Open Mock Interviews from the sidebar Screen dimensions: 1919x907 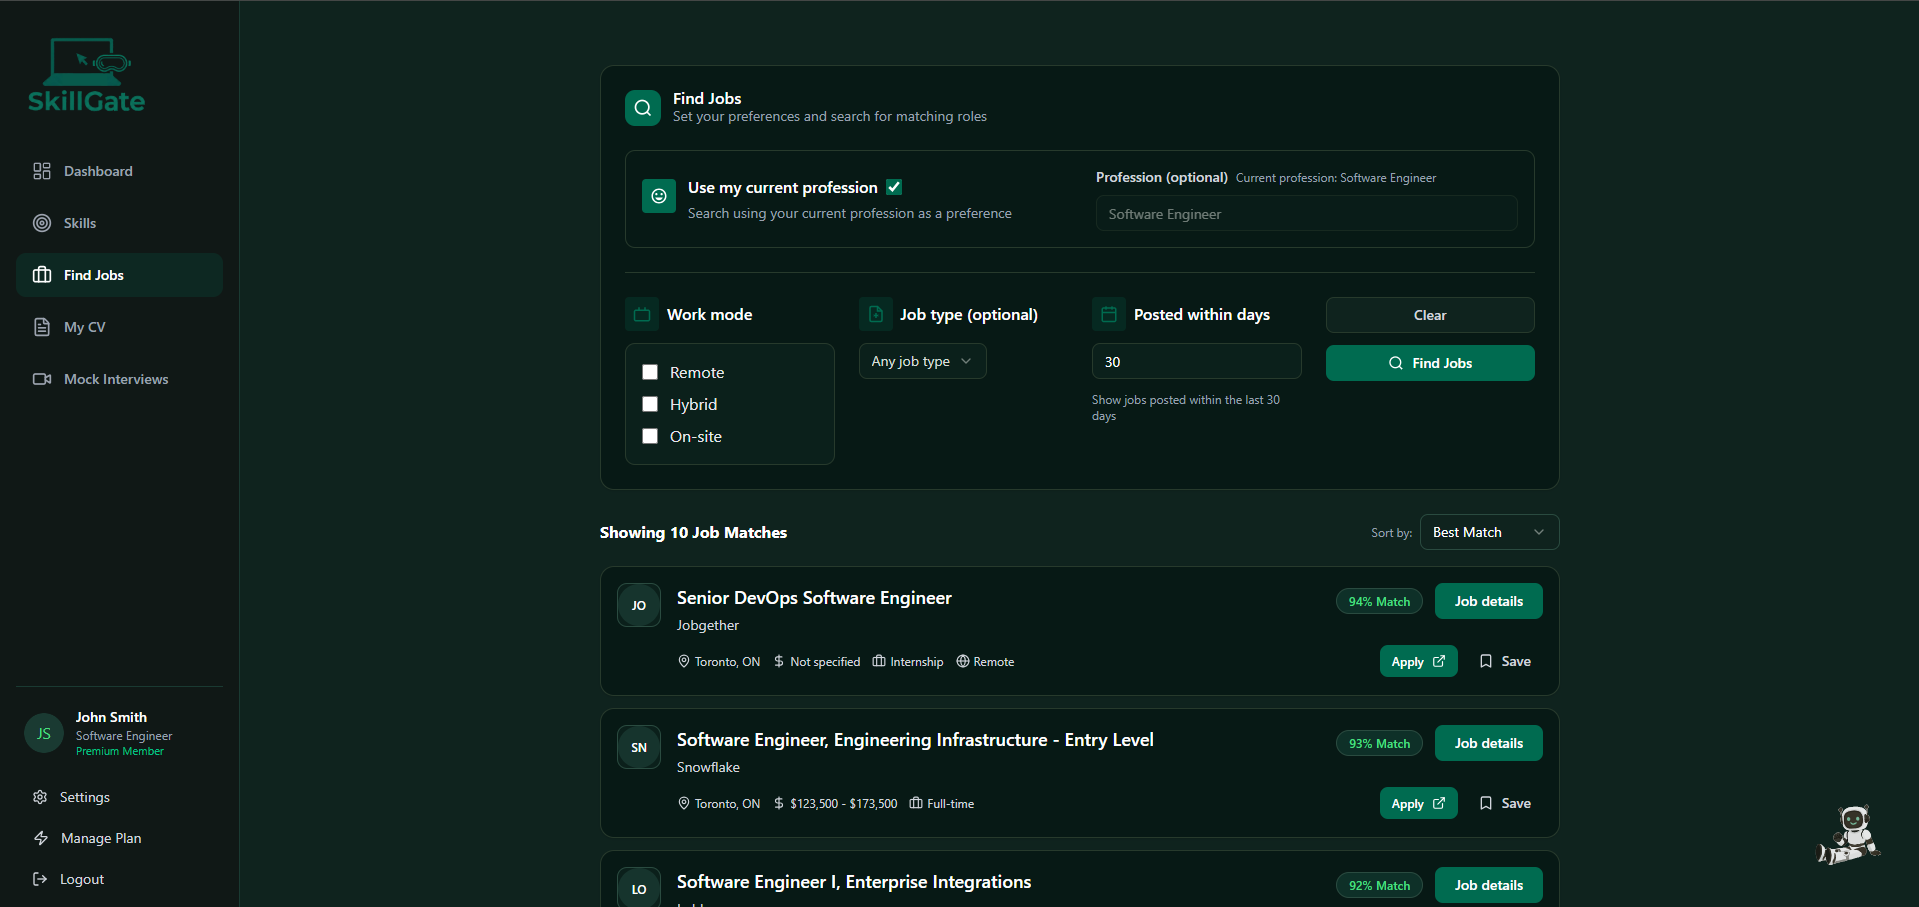[x=119, y=379]
